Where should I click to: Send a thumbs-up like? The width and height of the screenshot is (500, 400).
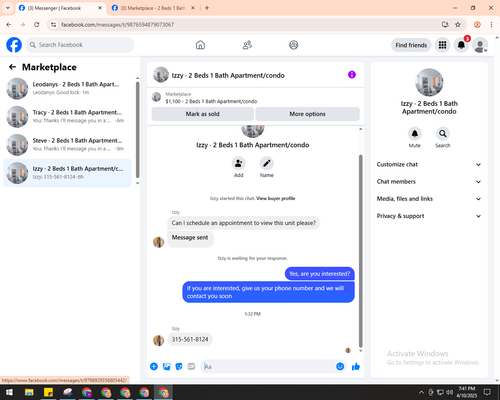[x=356, y=367]
